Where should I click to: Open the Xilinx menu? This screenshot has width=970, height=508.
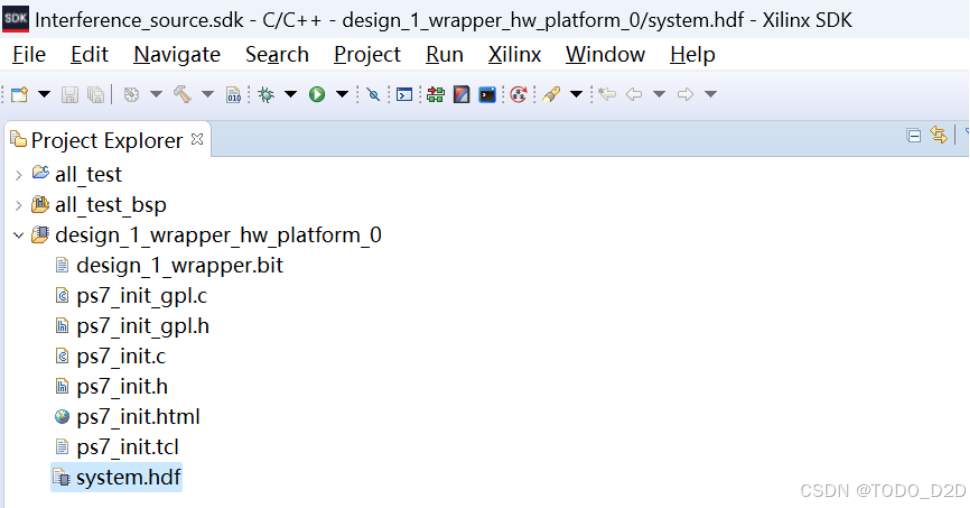point(515,54)
